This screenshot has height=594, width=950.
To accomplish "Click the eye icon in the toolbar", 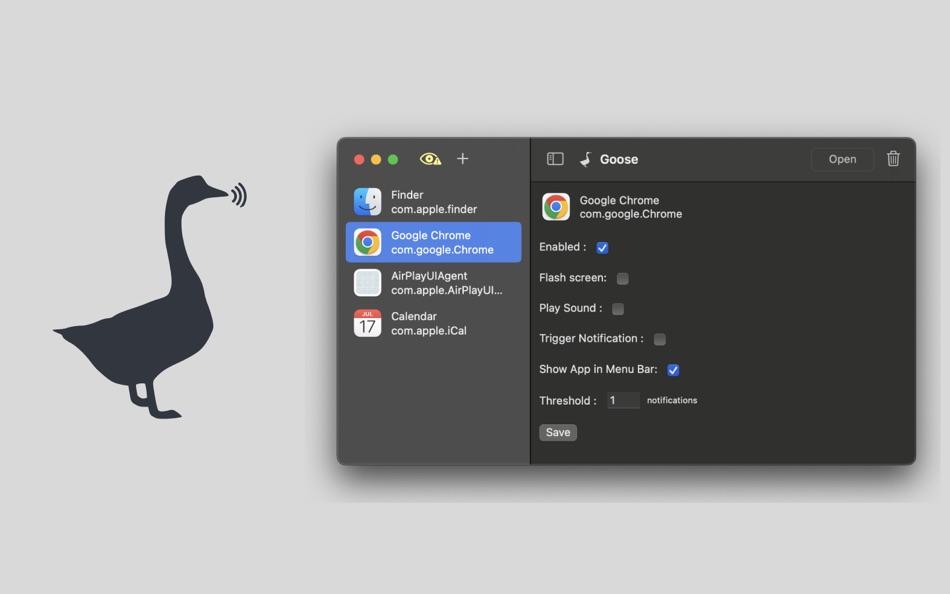I will [x=430, y=159].
